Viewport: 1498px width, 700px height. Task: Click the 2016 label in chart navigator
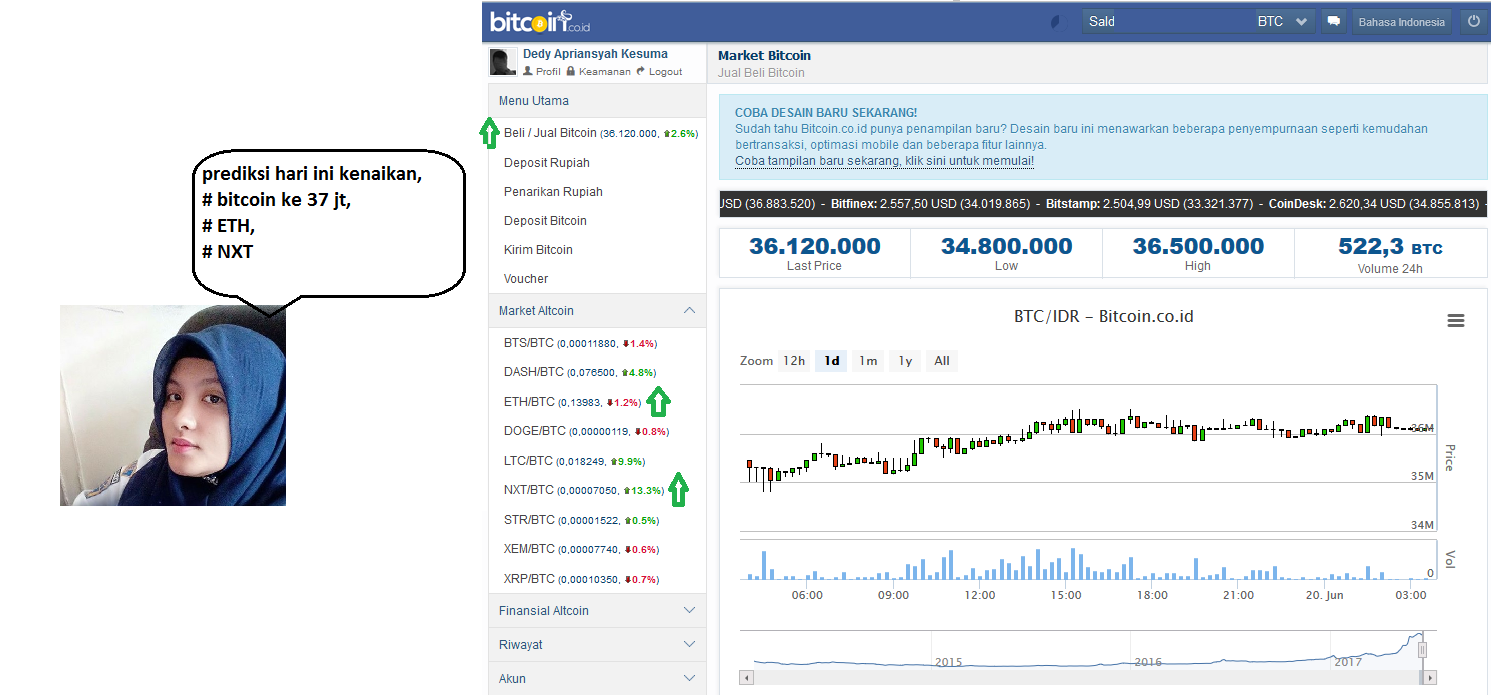click(x=1148, y=662)
